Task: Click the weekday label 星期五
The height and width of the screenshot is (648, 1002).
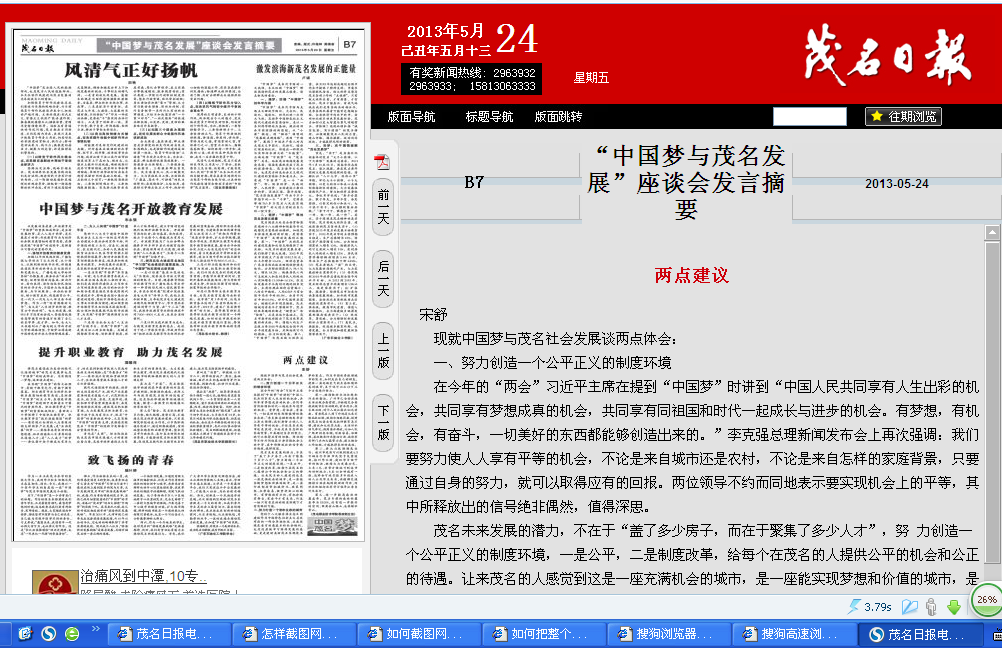Action: [x=591, y=78]
